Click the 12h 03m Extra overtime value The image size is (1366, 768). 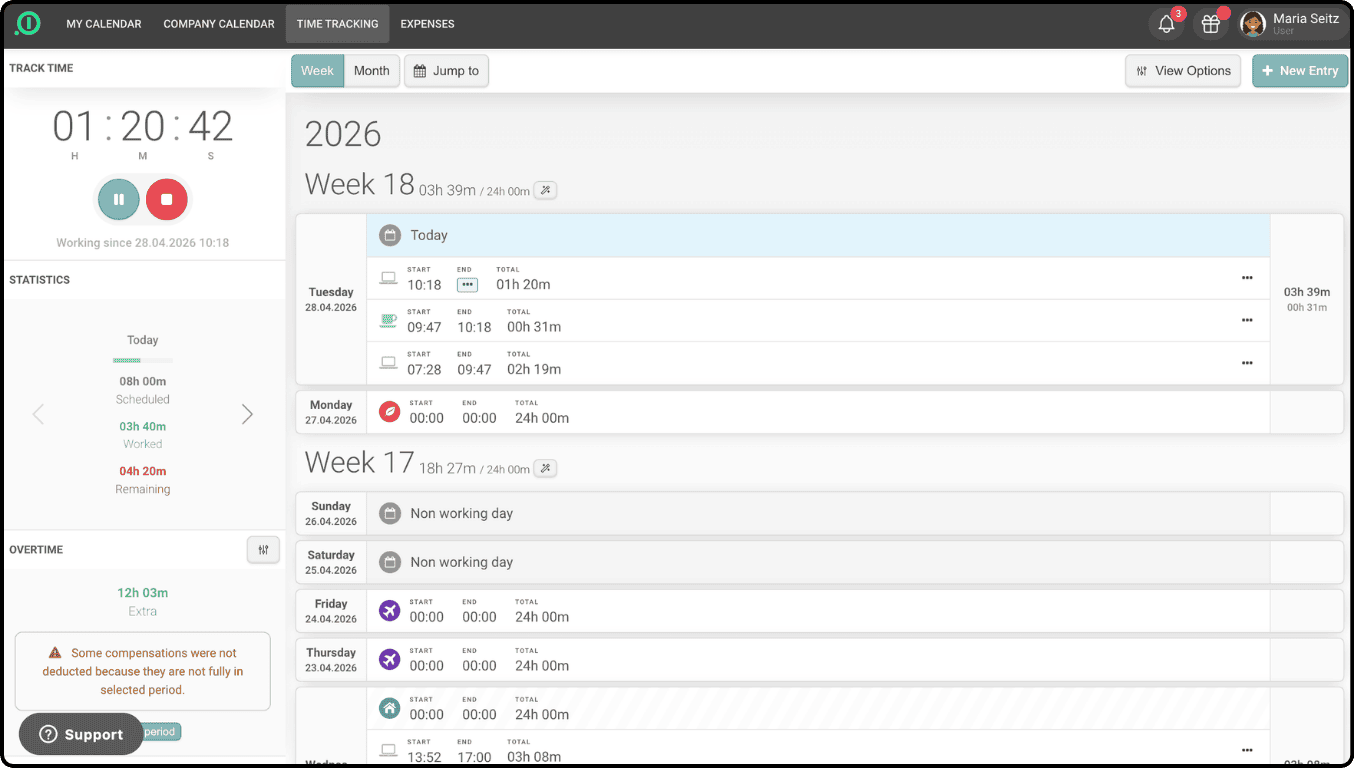[x=142, y=593]
